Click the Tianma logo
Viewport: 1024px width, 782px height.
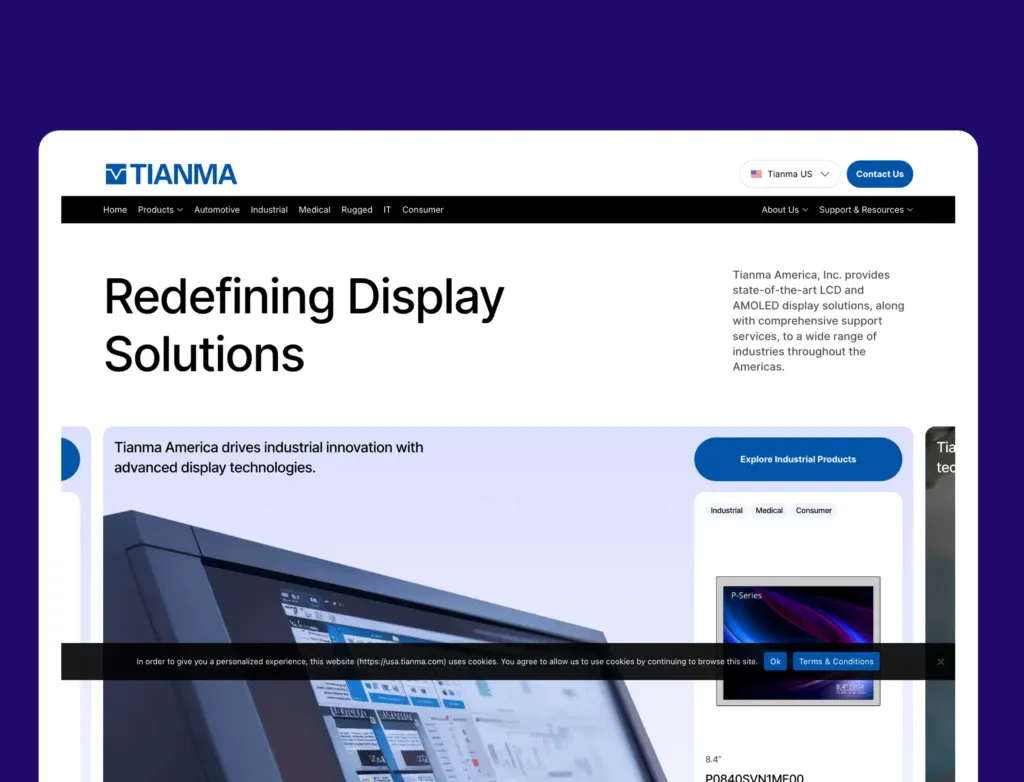pyautogui.click(x=171, y=174)
